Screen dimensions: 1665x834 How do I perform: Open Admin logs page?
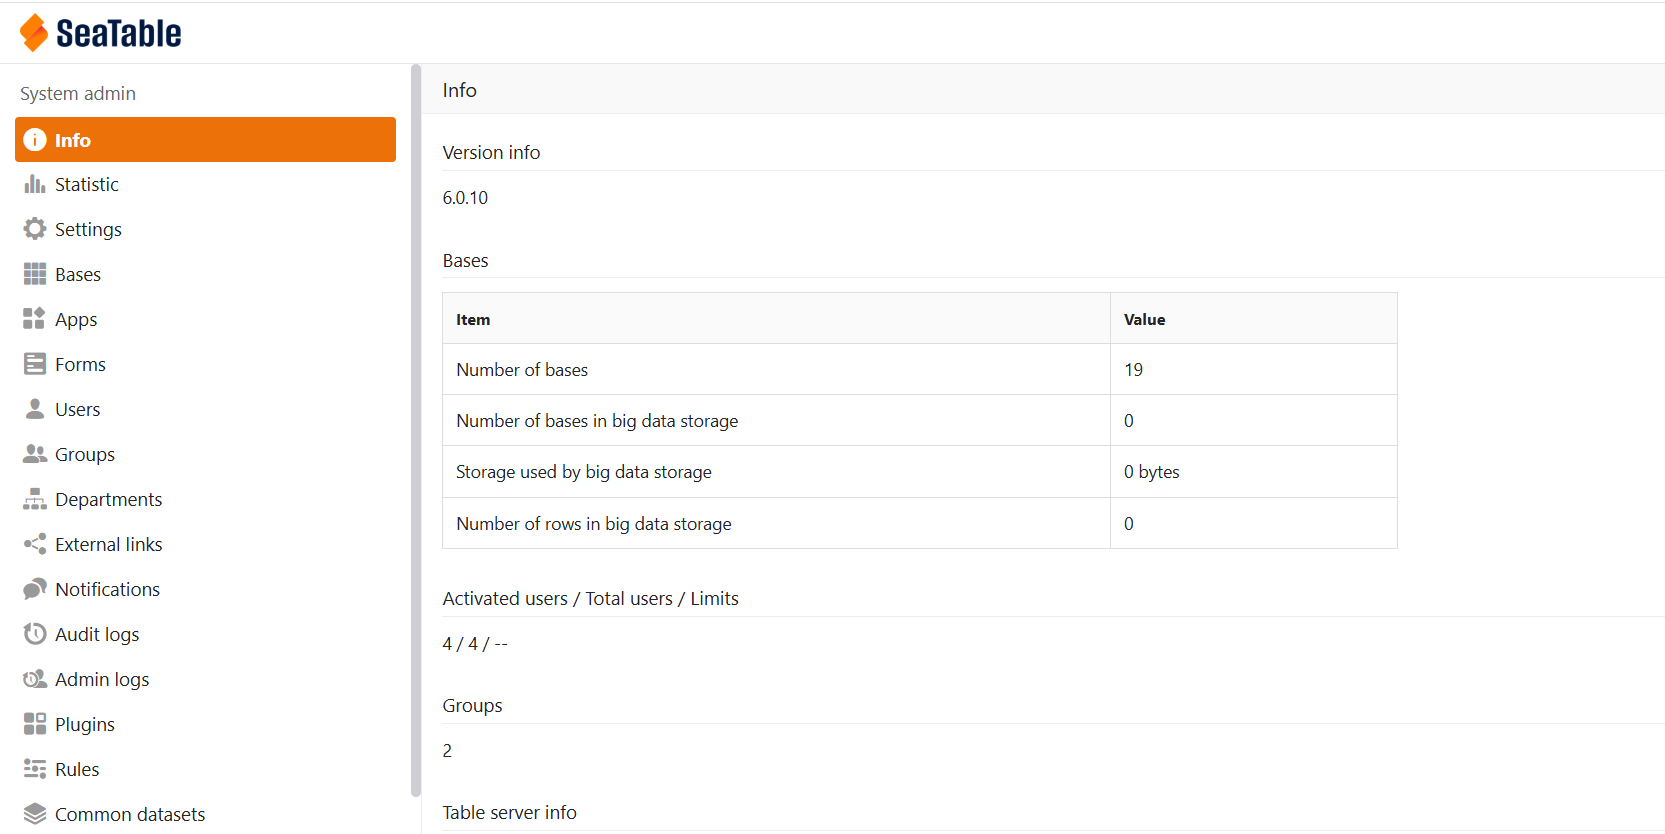(102, 679)
